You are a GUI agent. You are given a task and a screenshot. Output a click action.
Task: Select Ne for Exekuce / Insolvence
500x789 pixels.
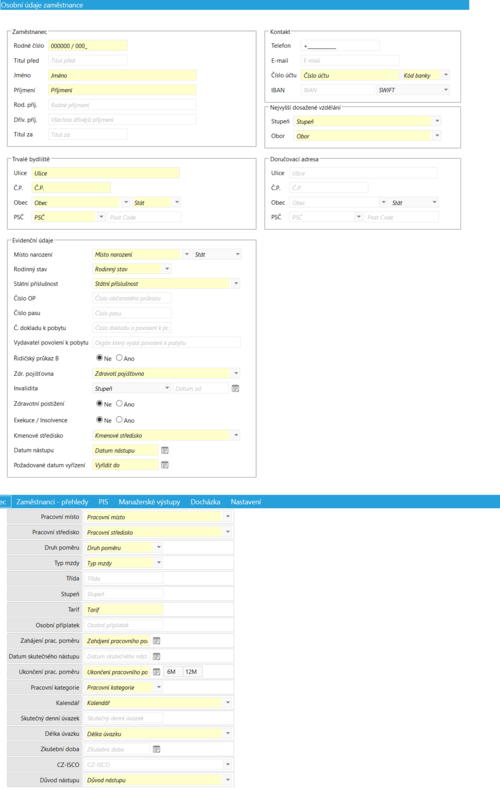pos(100,420)
